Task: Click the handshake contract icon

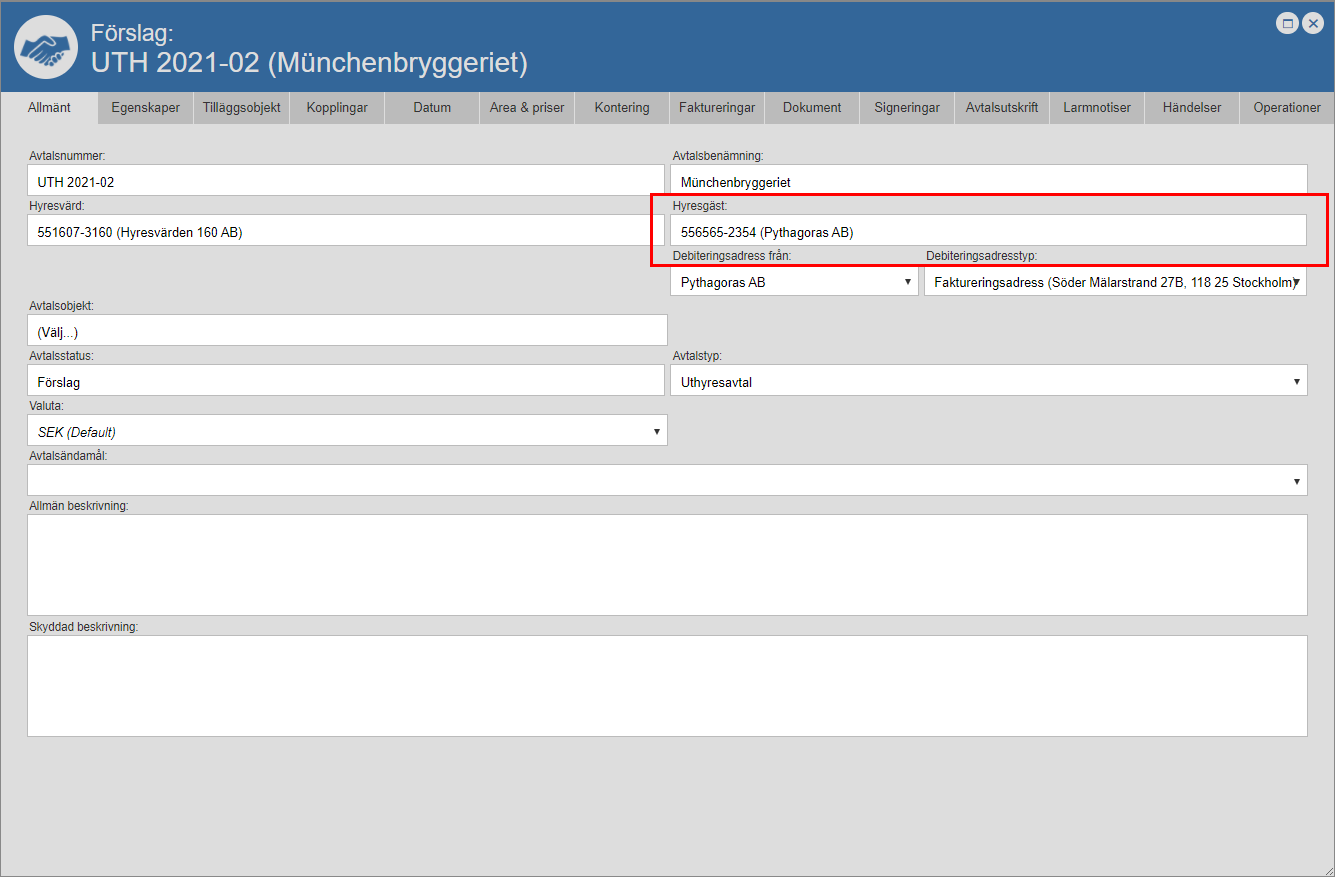Action: 46,47
